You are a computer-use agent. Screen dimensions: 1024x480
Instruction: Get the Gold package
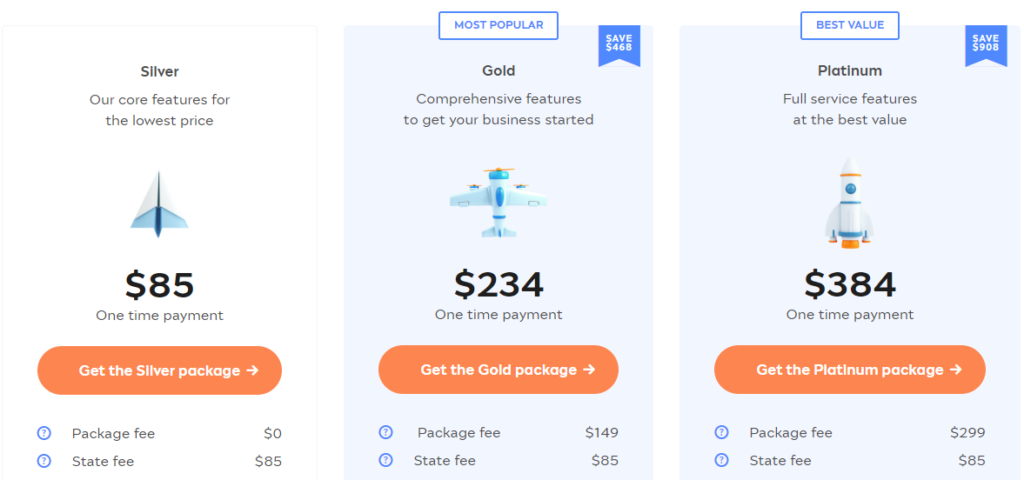498,370
